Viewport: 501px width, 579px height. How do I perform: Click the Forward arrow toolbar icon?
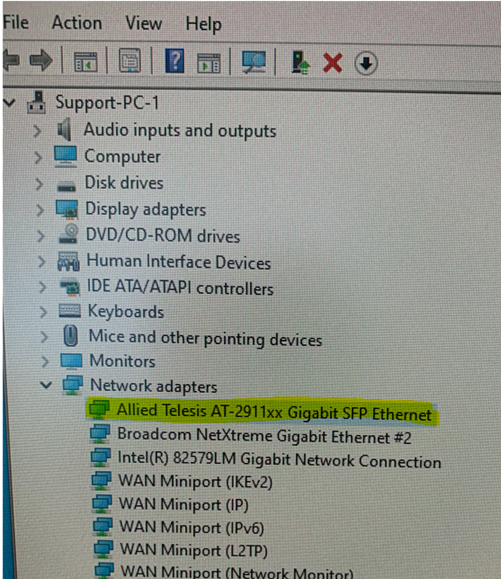tap(41, 61)
